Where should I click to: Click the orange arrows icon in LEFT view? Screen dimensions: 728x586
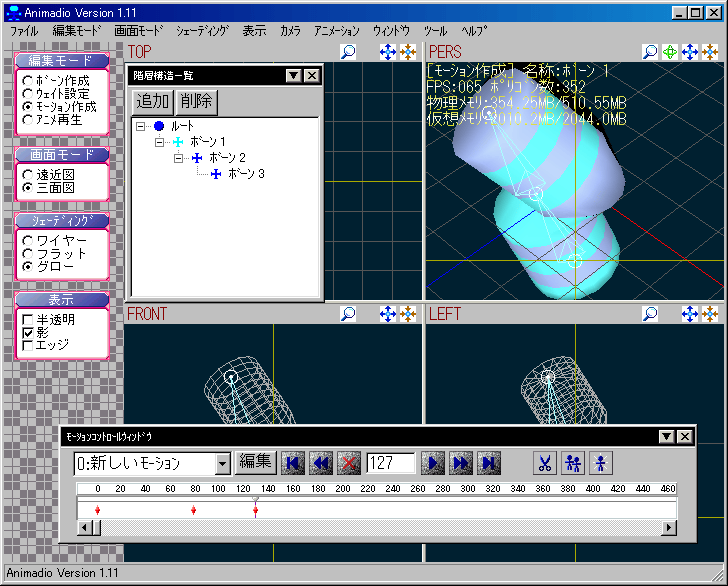710,314
